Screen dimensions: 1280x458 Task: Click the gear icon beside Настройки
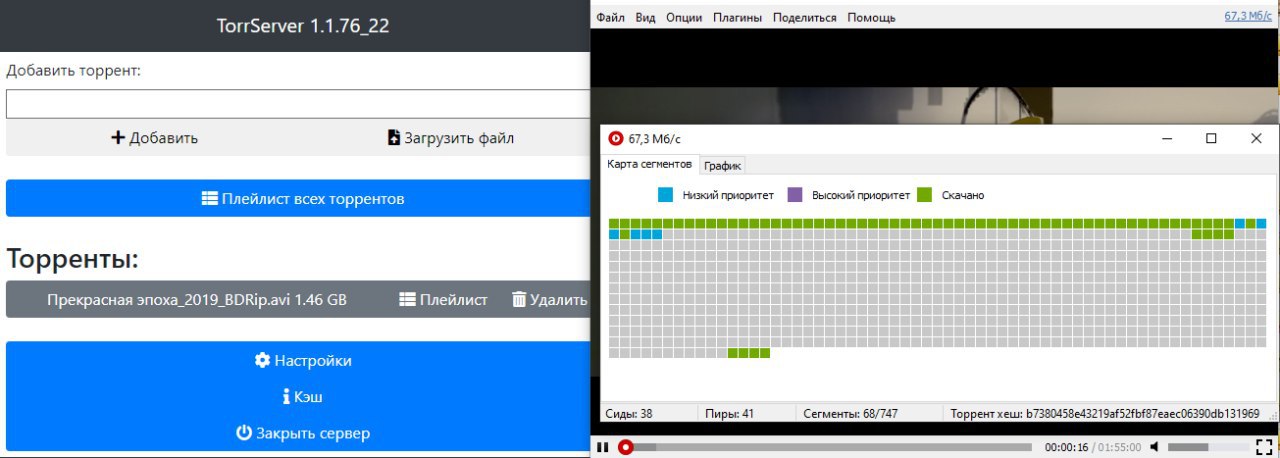262,360
